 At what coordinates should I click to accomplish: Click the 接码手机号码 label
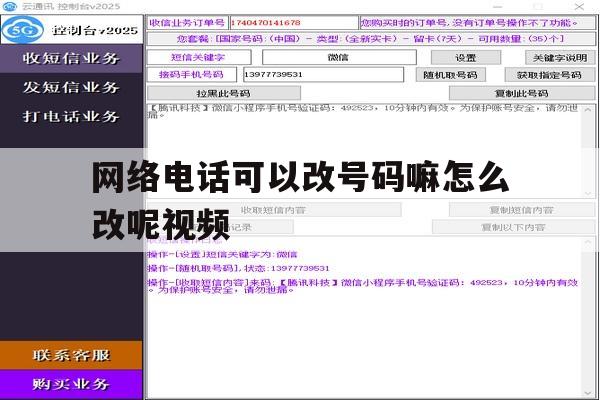[x=192, y=75]
